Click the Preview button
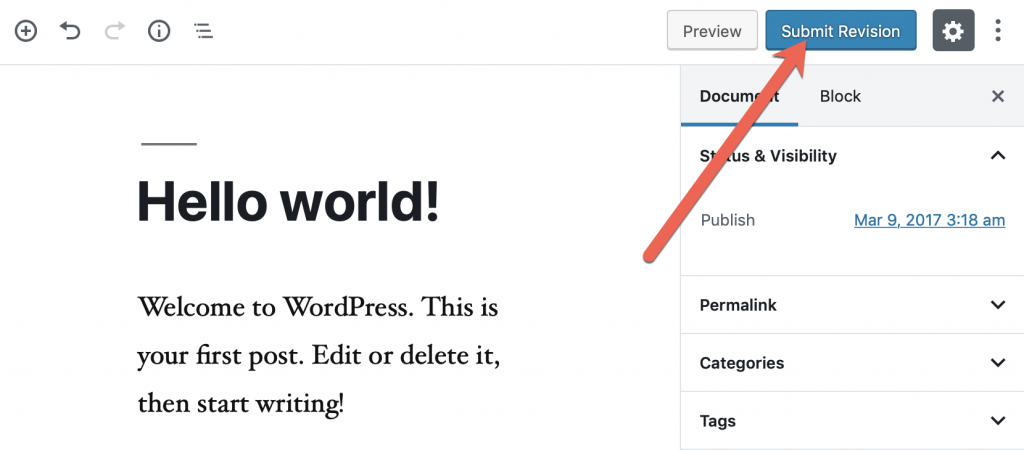 click(x=712, y=31)
